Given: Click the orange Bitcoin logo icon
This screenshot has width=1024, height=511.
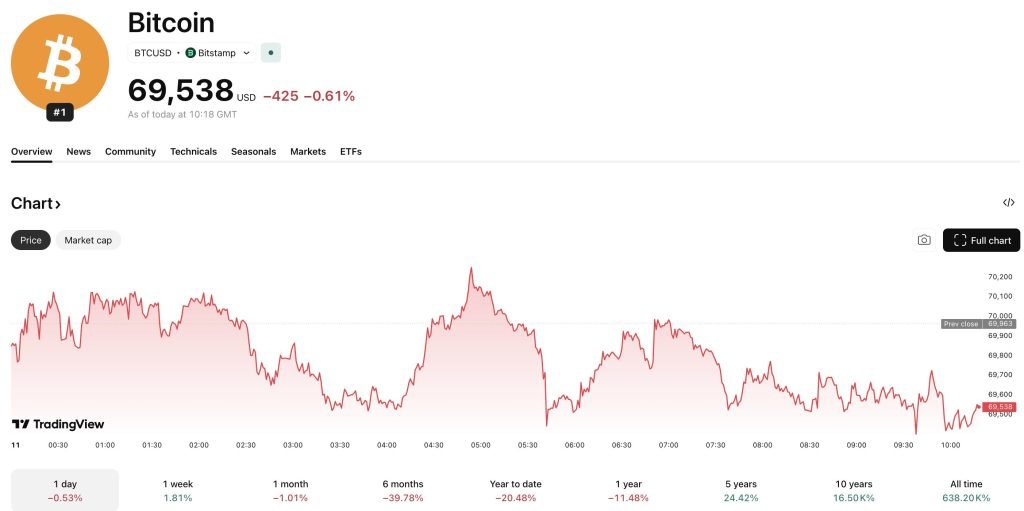Looking at the screenshot, I should click(x=59, y=62).
